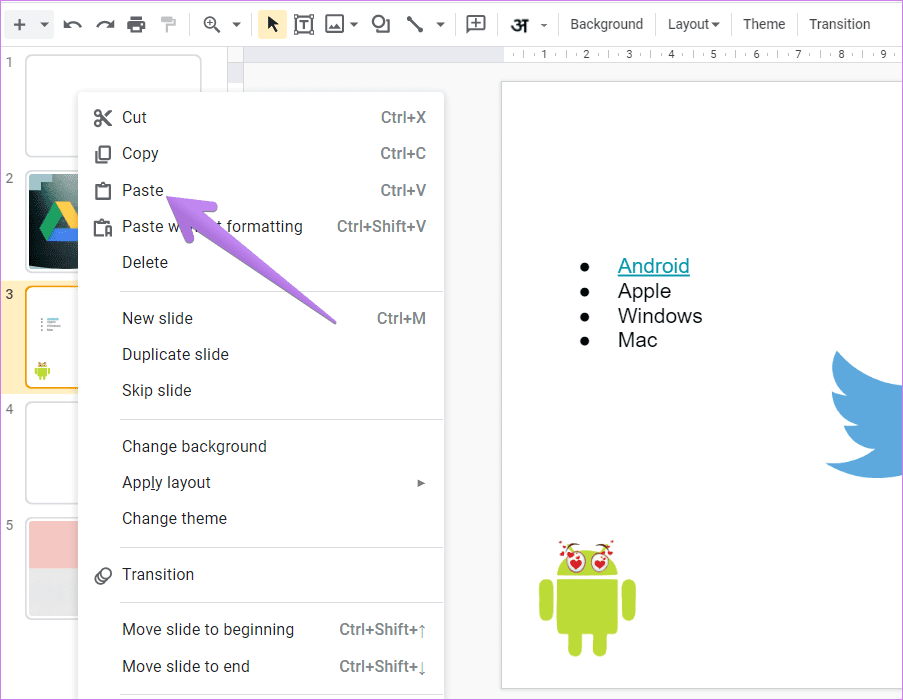Select the green Android robot image
Screen dimensions: 903x700
click(x=587, y=599)
